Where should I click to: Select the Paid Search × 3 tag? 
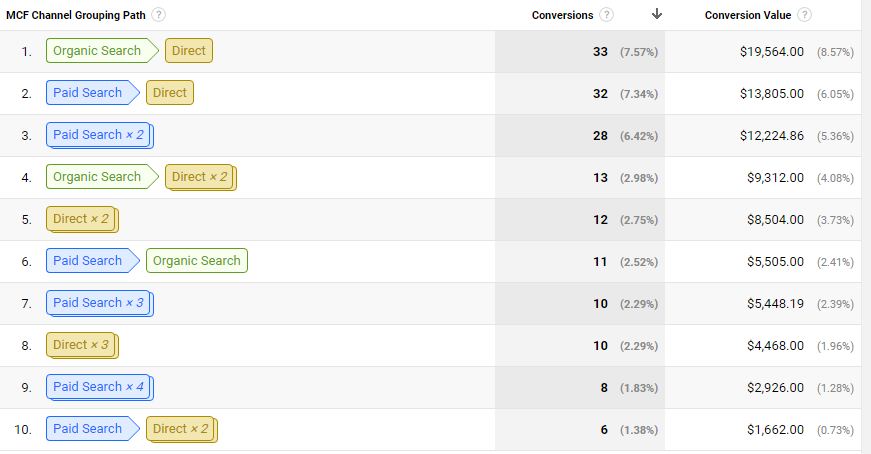click(99, 303)
